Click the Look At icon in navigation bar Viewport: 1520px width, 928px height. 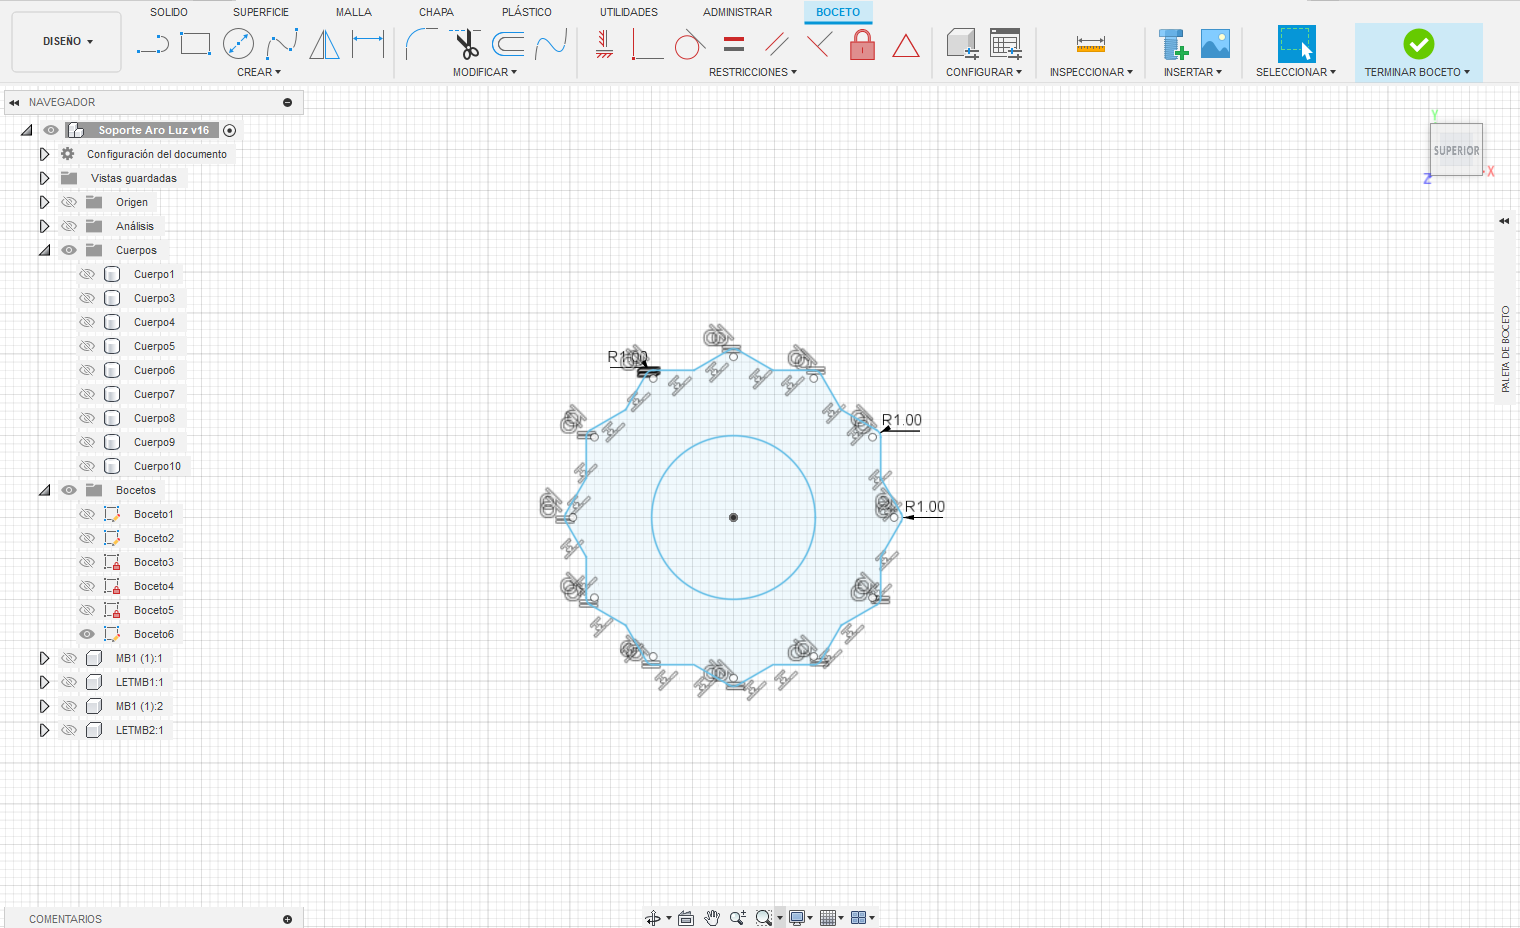(686, 918)
